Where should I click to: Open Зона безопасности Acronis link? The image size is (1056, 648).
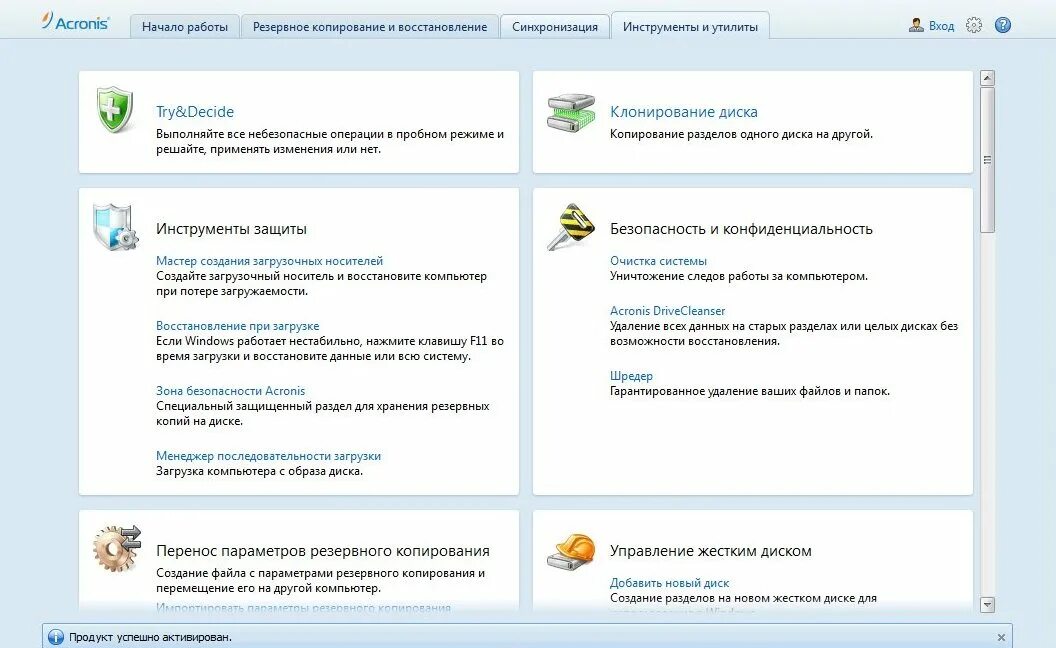[x=230, y=391]
